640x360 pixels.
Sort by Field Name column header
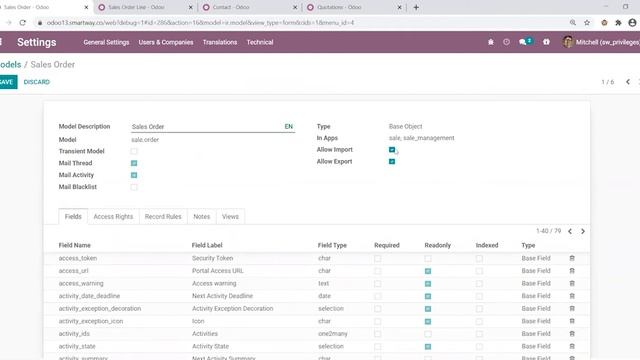click(x=75, y=245)
